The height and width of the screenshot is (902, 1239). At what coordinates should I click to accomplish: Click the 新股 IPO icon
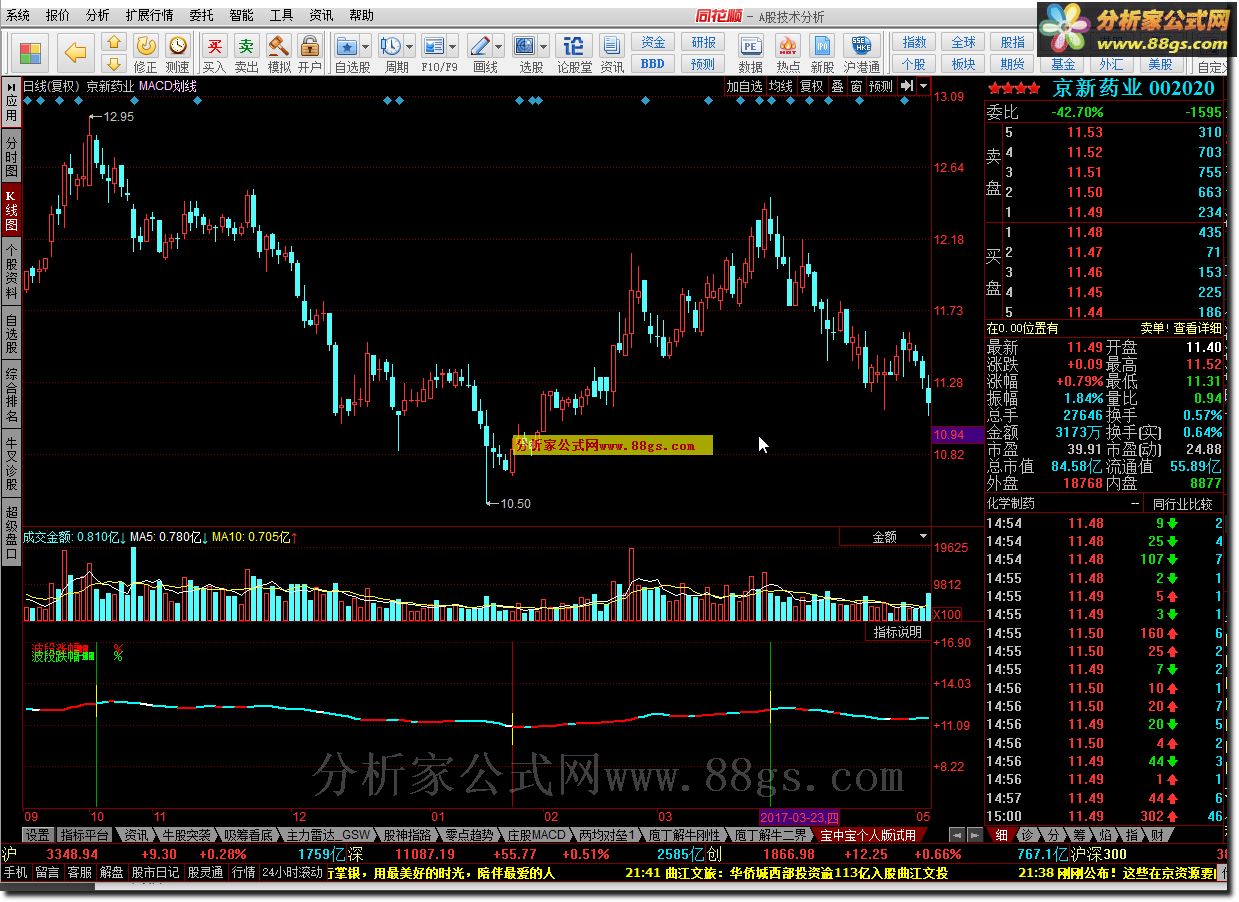822,52
